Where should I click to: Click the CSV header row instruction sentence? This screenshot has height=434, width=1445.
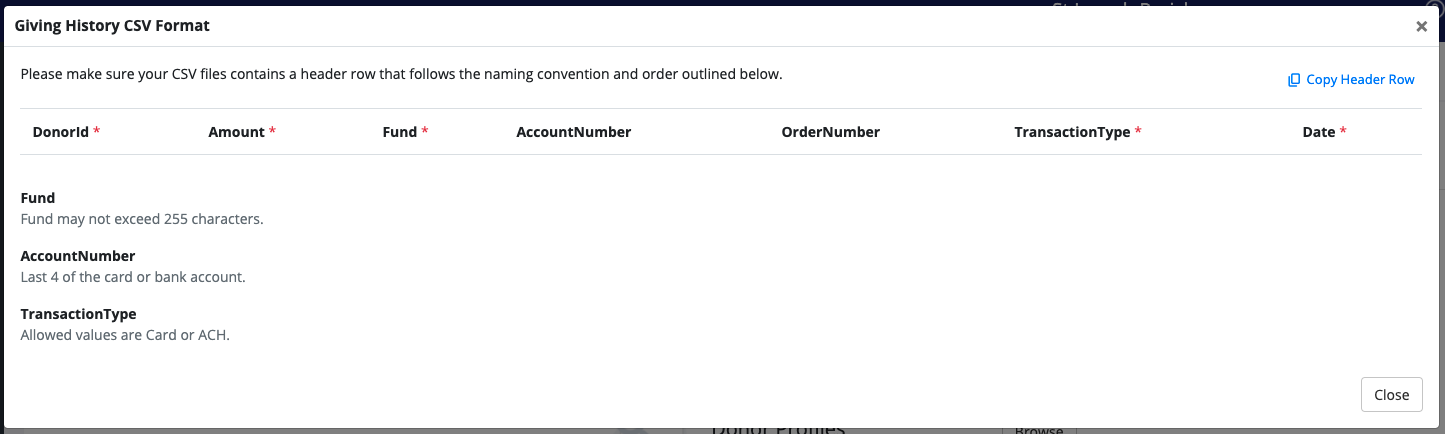pos(401,74)
